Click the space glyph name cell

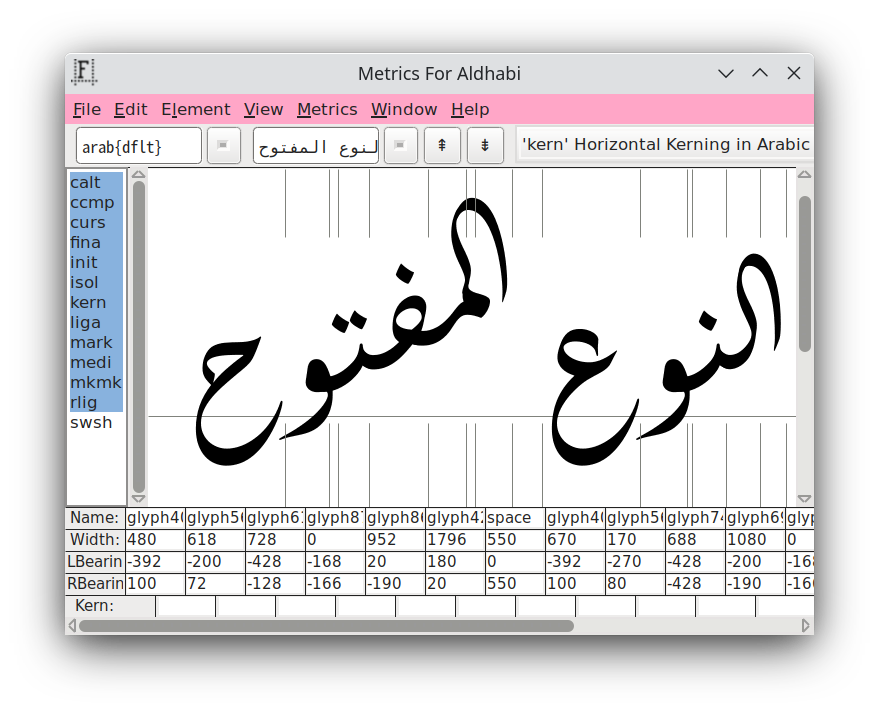(x=515, y=518)
